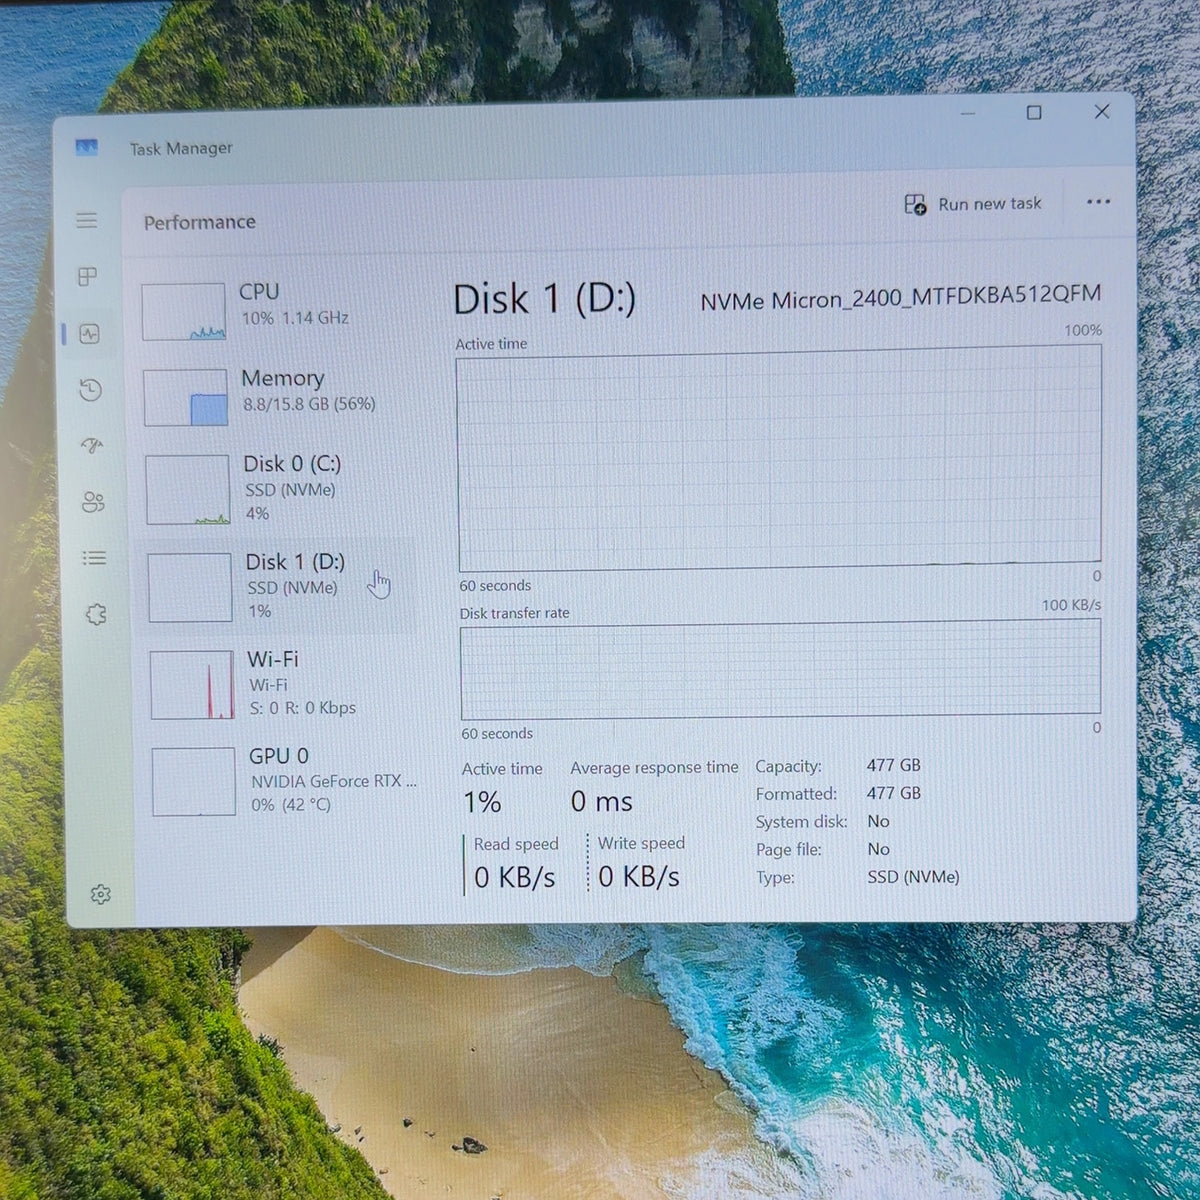Click the "NVMe Micron_2400_MTFDKBA512QFM" model name
The height and width of the screenshot is (1200, 1200).
pos(900,297)
